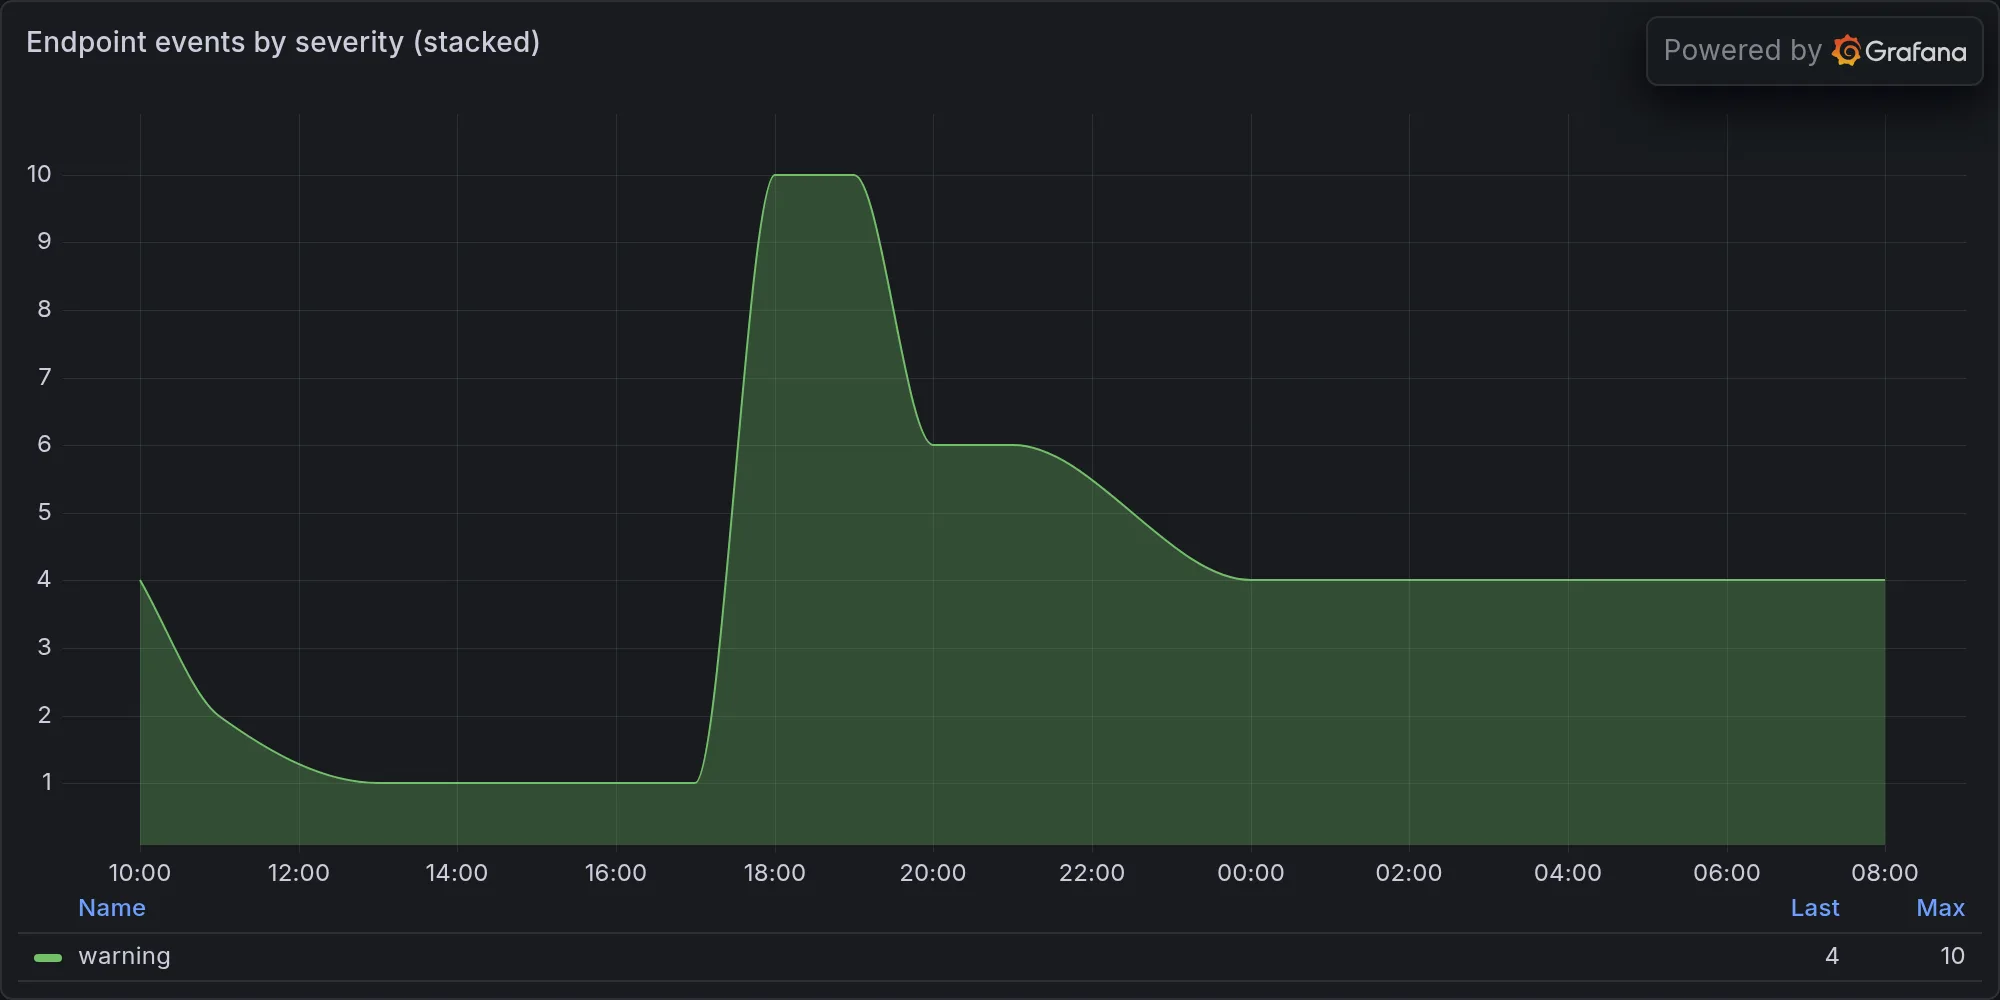Screen dimensions: 2000x1000
Task: Click the panel title Endpoint events by severity
Action: click(x=283, y=42)
